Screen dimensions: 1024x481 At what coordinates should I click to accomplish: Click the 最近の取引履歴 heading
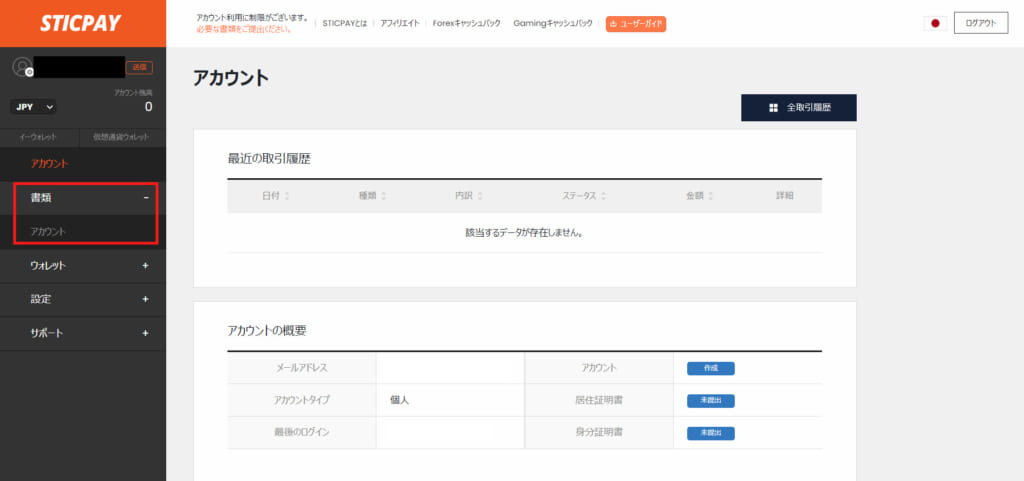click(x=269, y=159)
